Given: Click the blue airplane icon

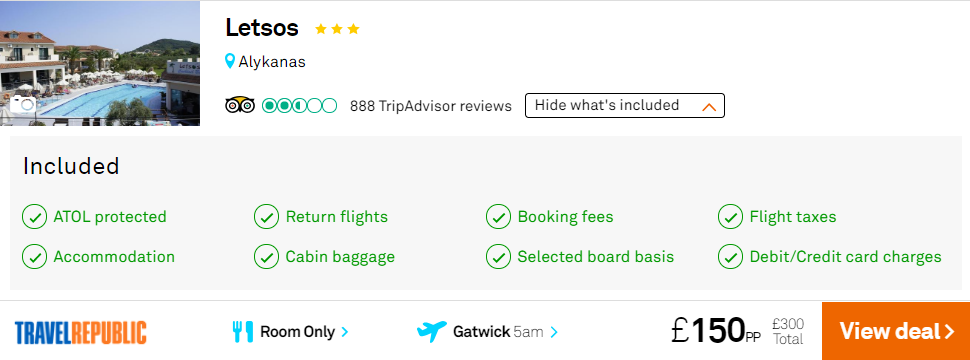Looking at the screenshot, I should pyautogui.click(x=431, y=332).
